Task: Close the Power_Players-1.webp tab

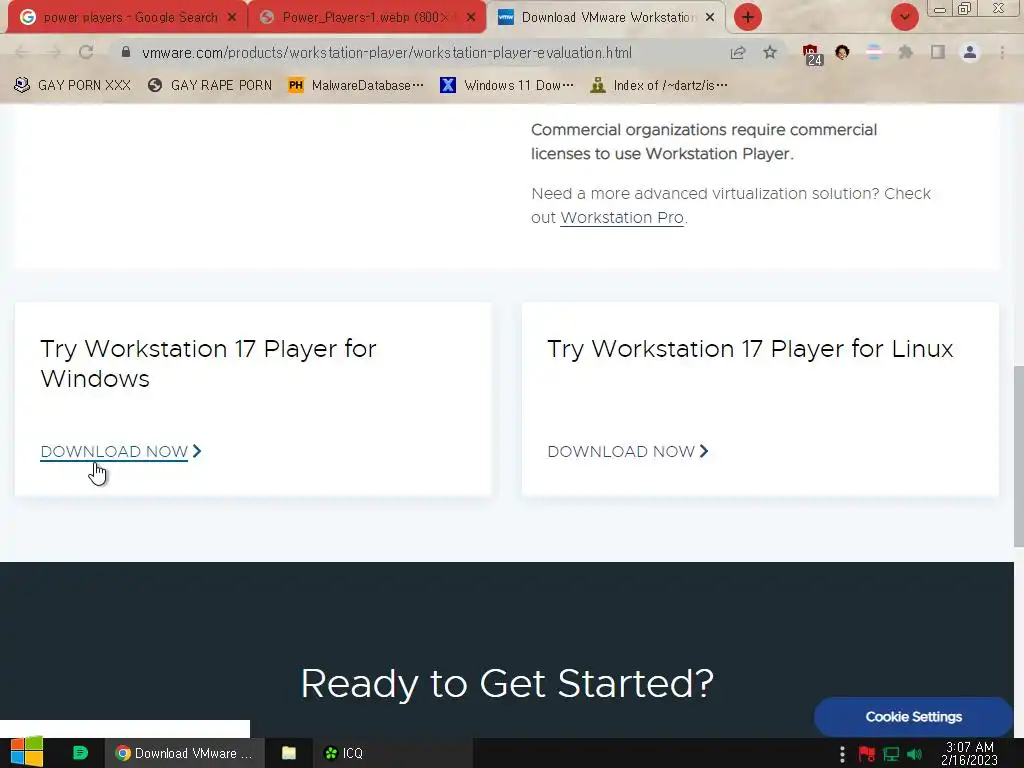Action: [x=471, y=18]
